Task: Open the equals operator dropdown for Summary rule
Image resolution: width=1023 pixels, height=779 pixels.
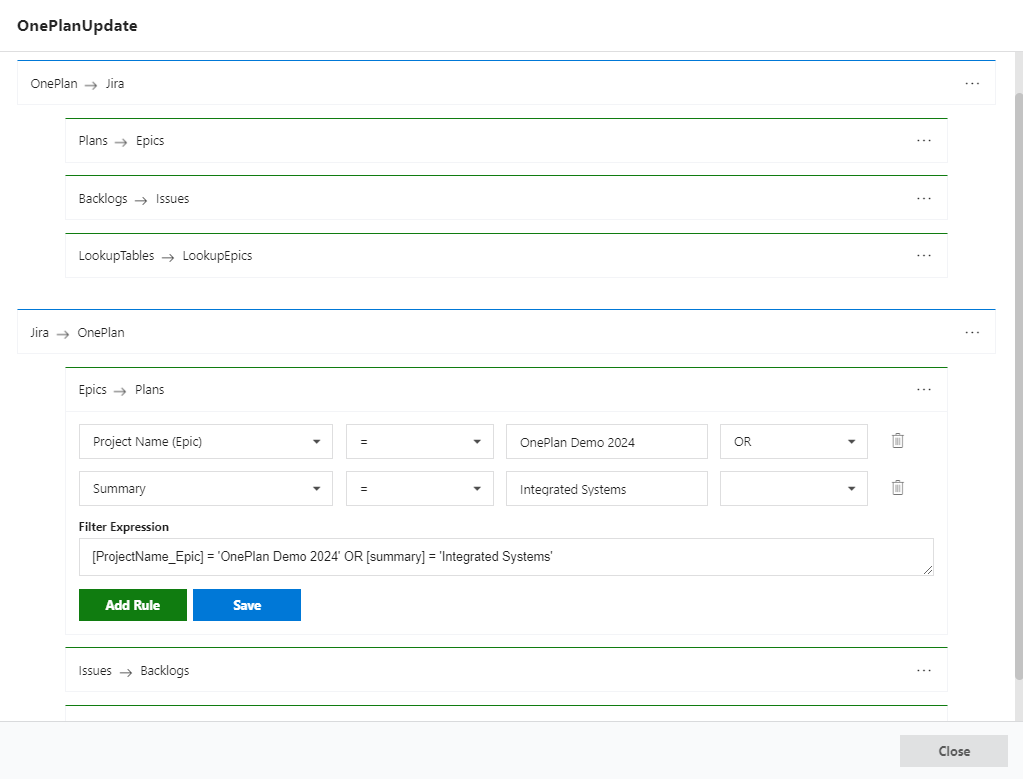Action: click(x=419, y=488)
